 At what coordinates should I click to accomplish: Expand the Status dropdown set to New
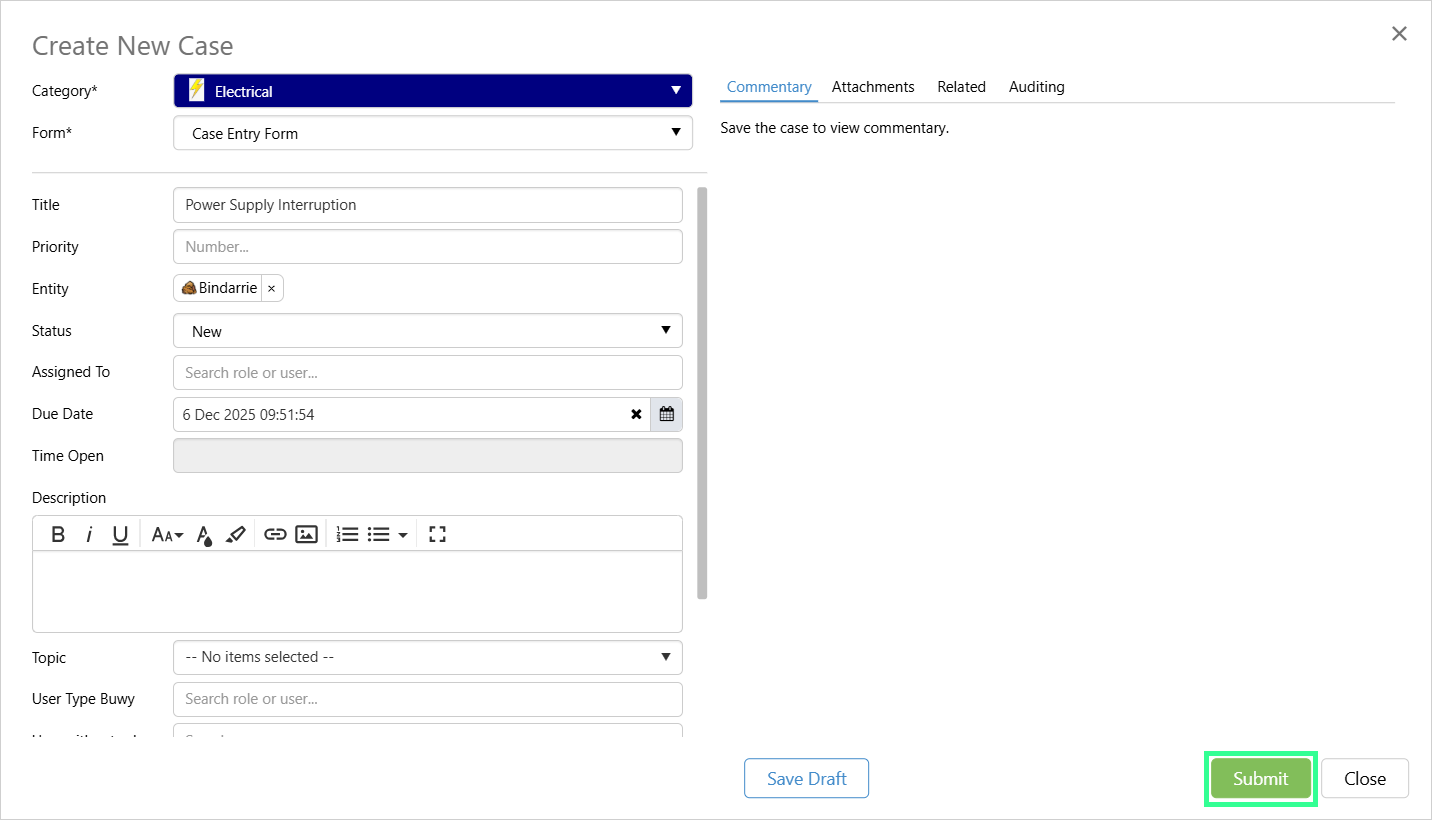427,331
